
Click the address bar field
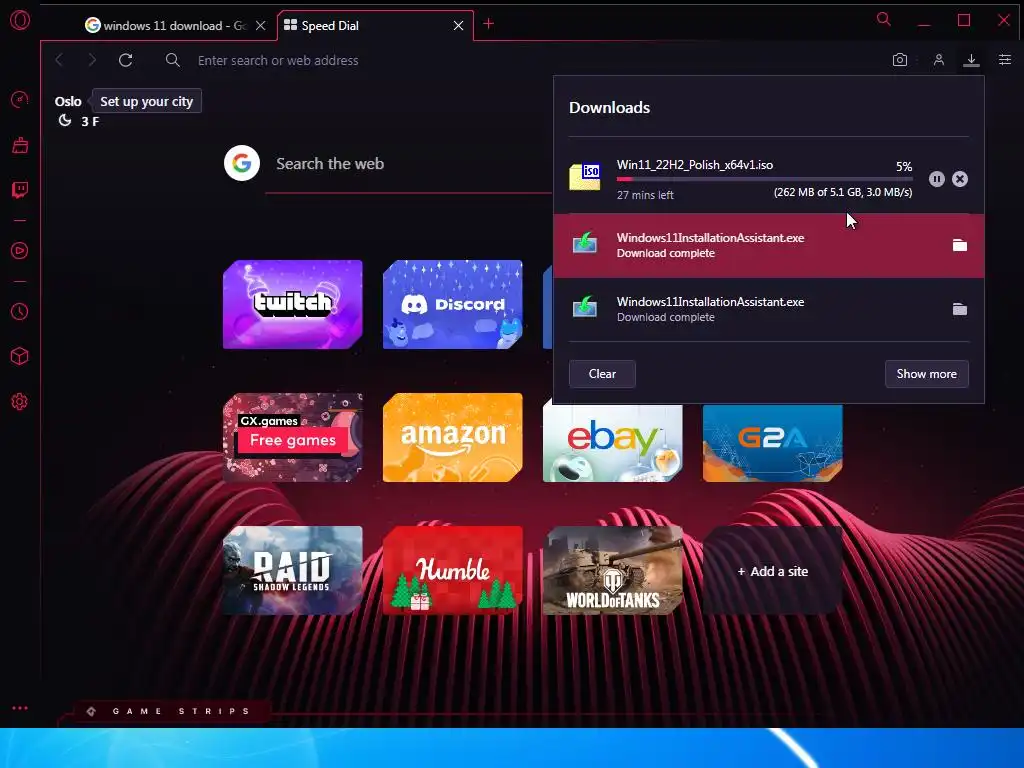(522, 60)
